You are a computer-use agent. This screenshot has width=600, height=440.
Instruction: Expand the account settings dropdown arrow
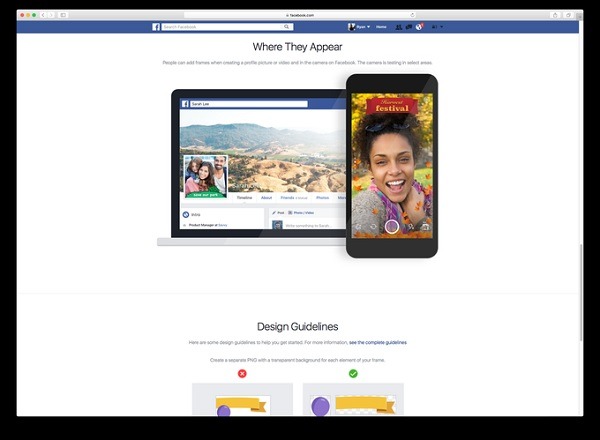pyautogui.click(x=442, y=27)
